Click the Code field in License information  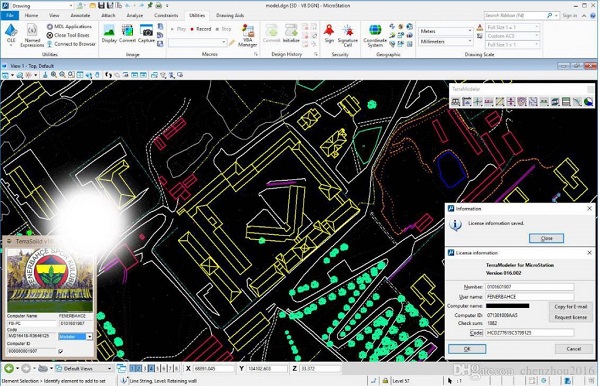pyautogui.click(x=530, y=333)
